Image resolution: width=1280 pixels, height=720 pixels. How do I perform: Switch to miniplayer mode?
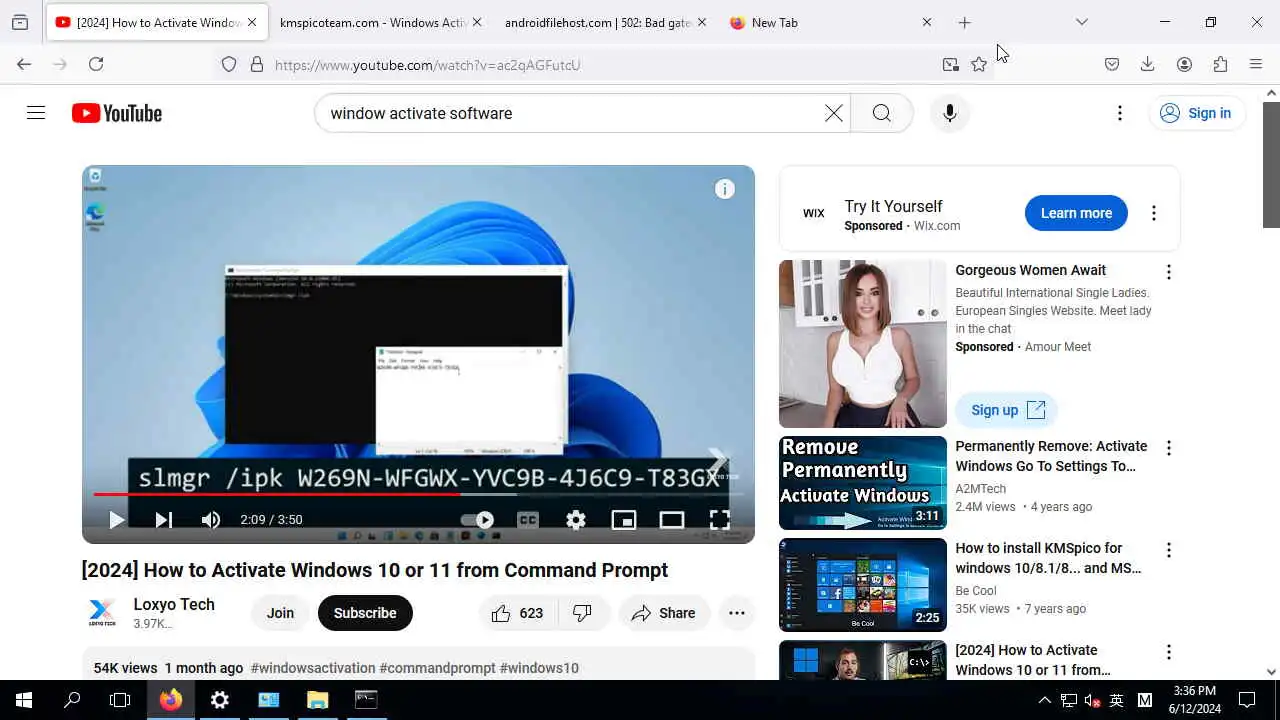[623, 520]
